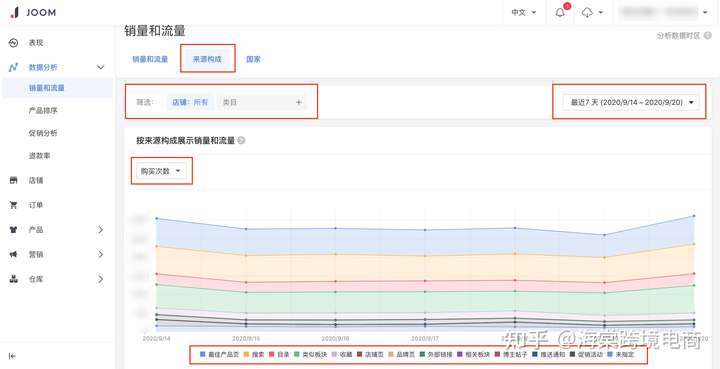The width and height of the screenshot is (720, 369).
Task: Click the 仓库 warehouse icon
Action: coord(13,279)
